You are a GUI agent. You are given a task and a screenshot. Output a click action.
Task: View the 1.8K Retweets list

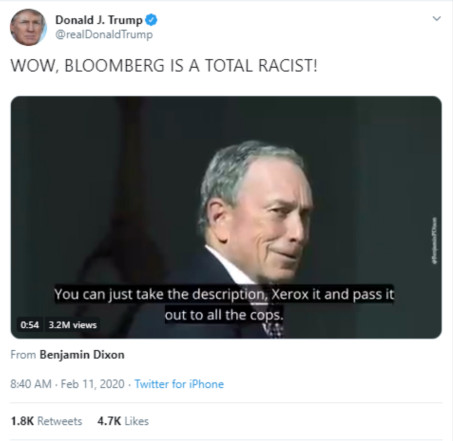[x=46, y=421]
